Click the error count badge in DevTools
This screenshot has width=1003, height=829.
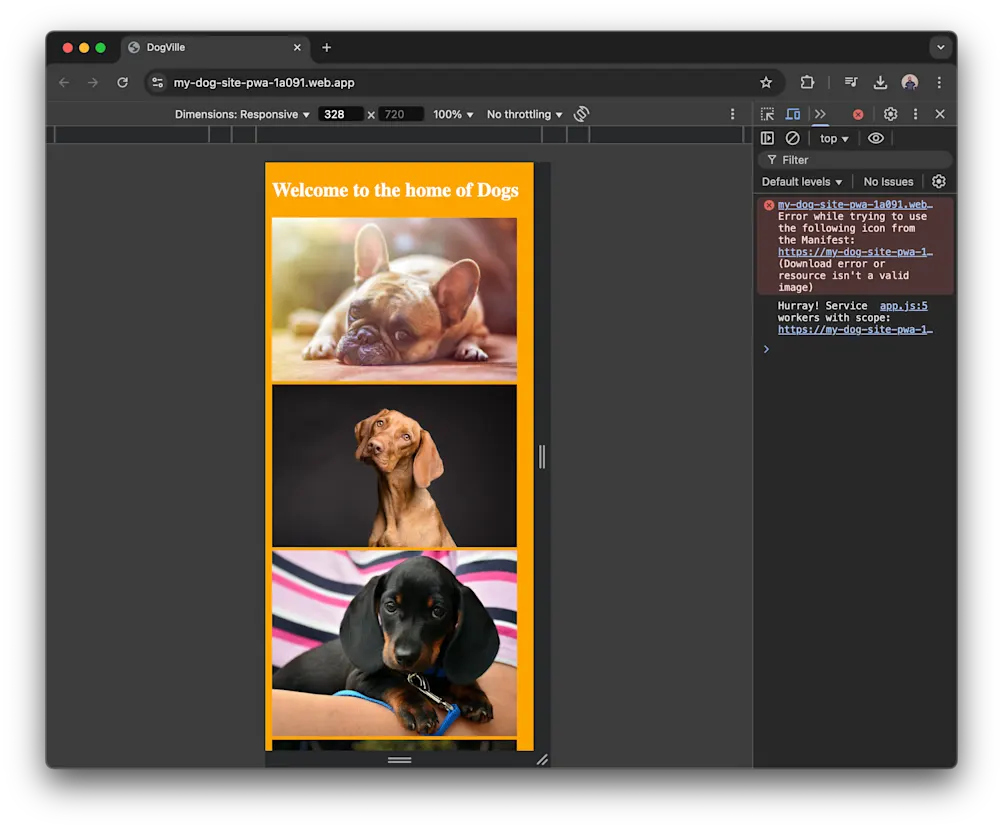tap(858, 114)
